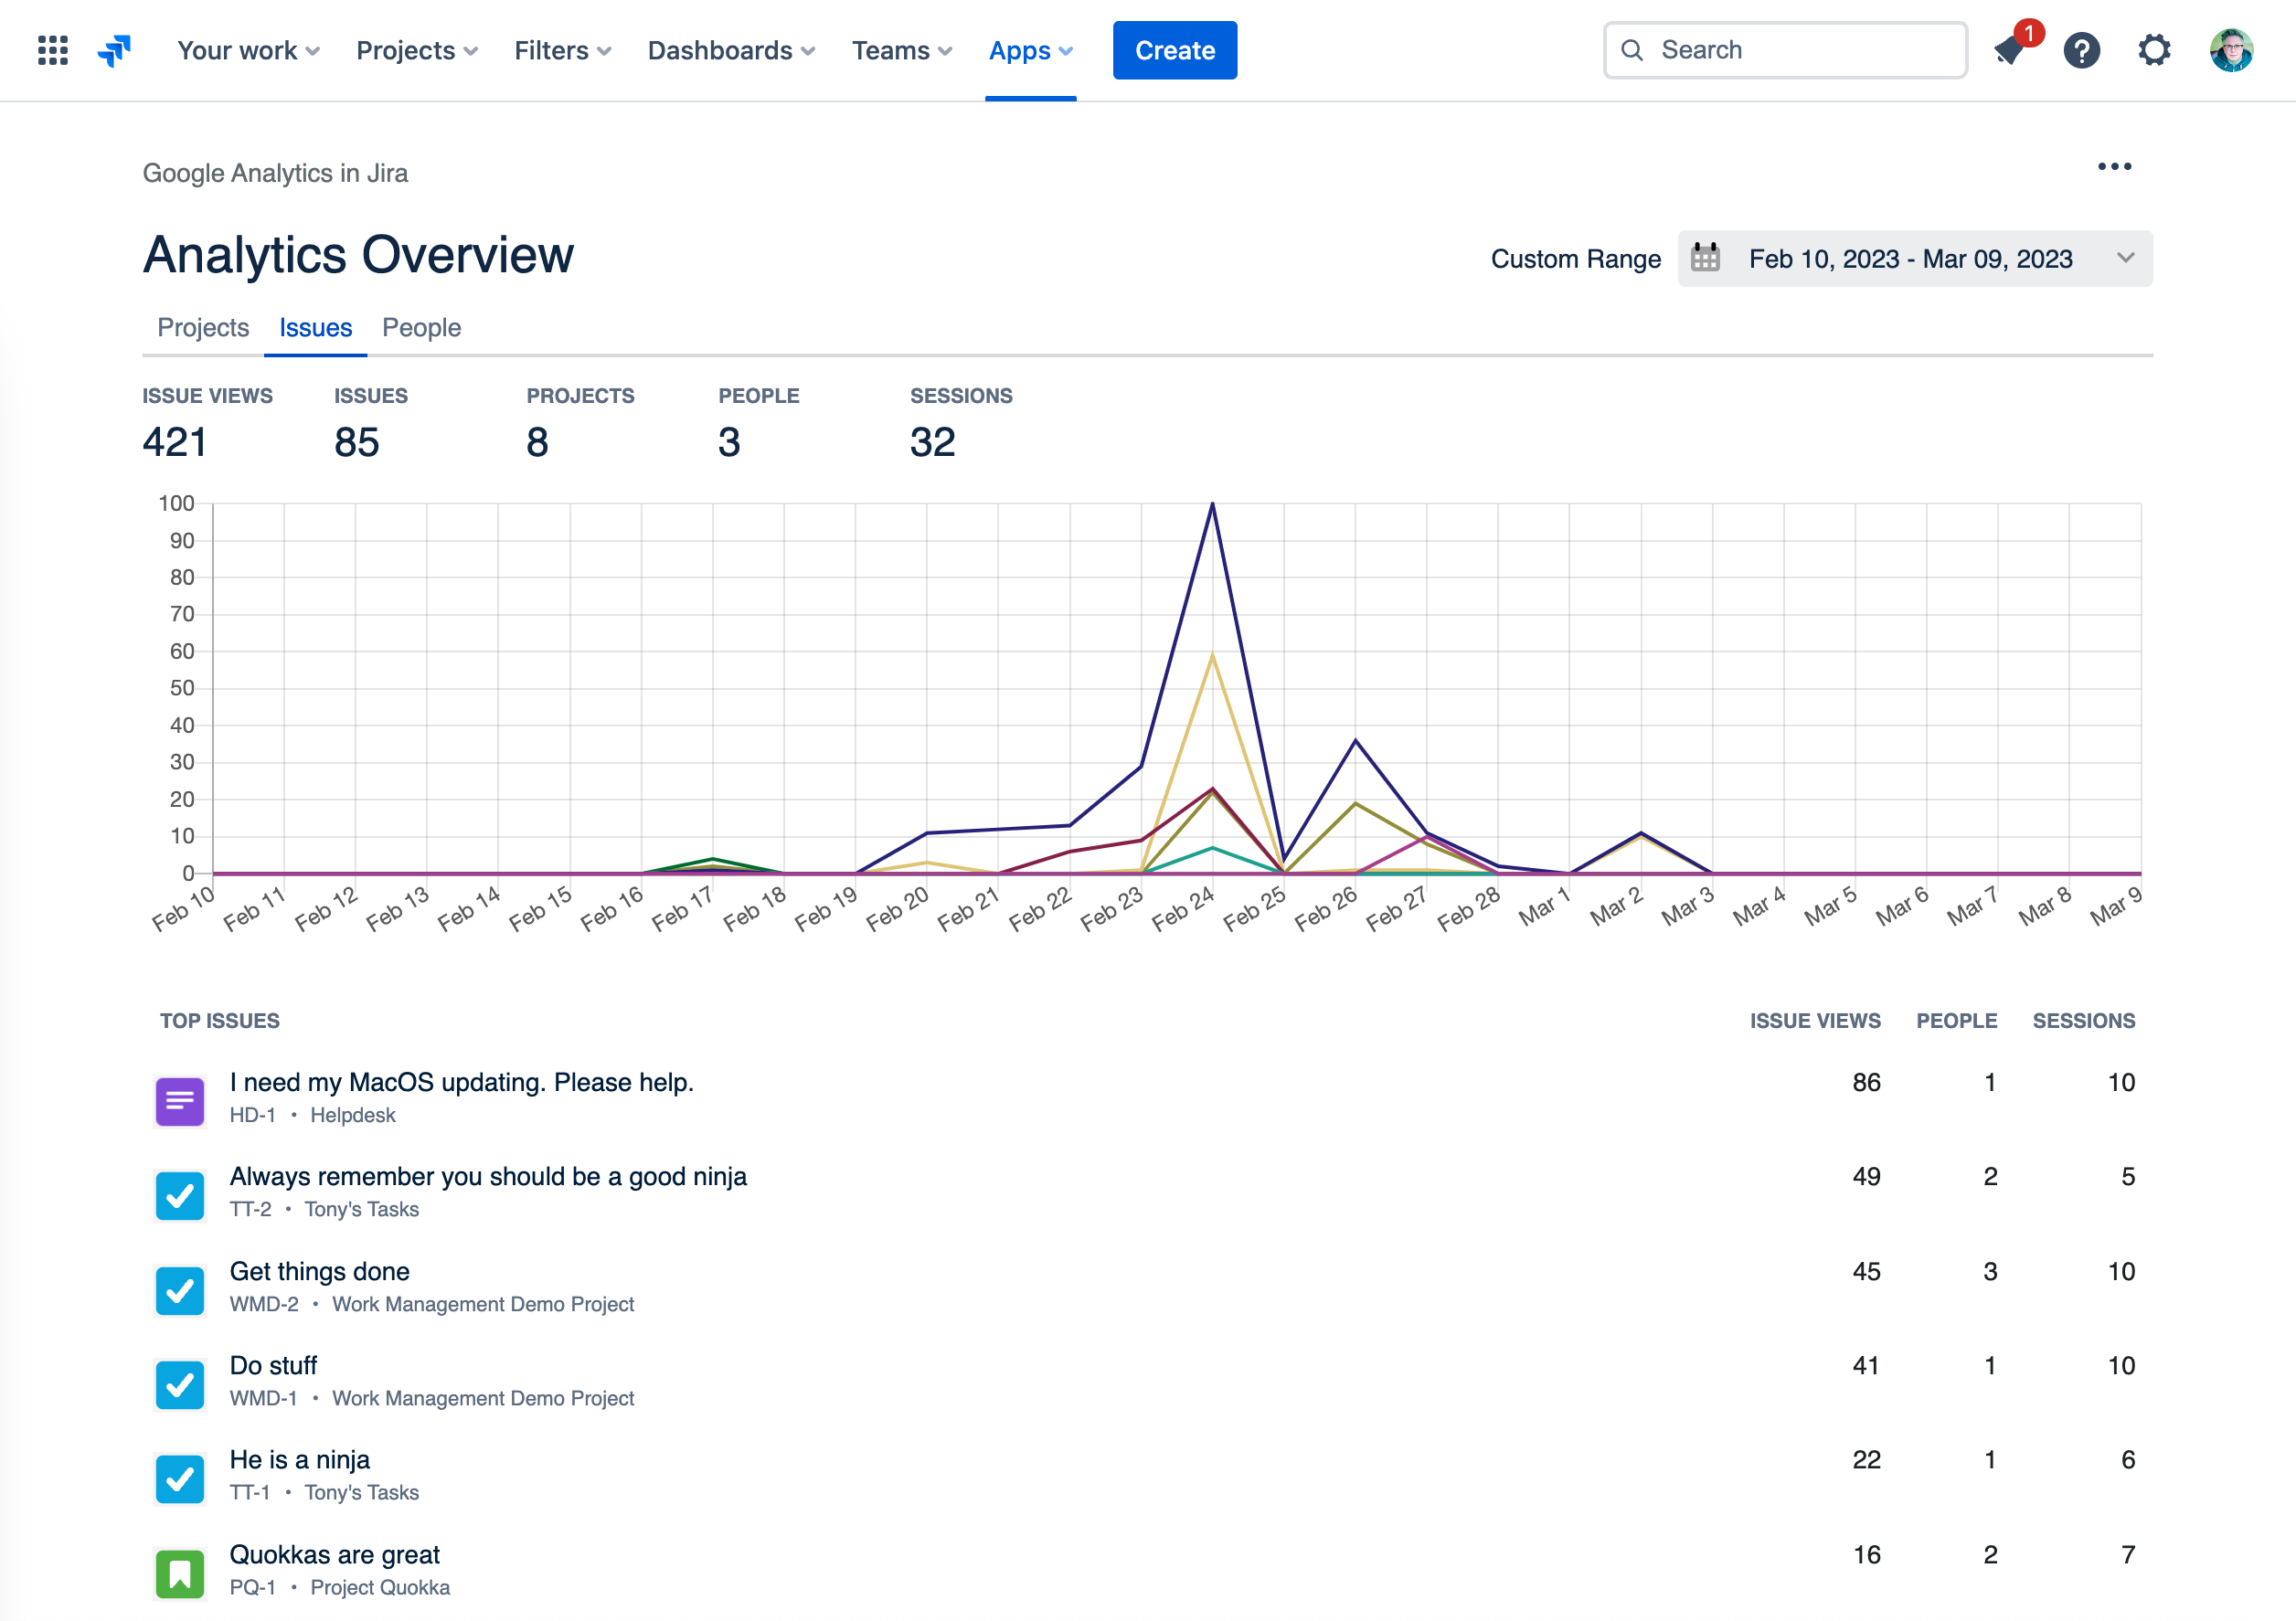2296x1621 pixels.
Task: Open the app switcher grid icon
Action: 53,50
